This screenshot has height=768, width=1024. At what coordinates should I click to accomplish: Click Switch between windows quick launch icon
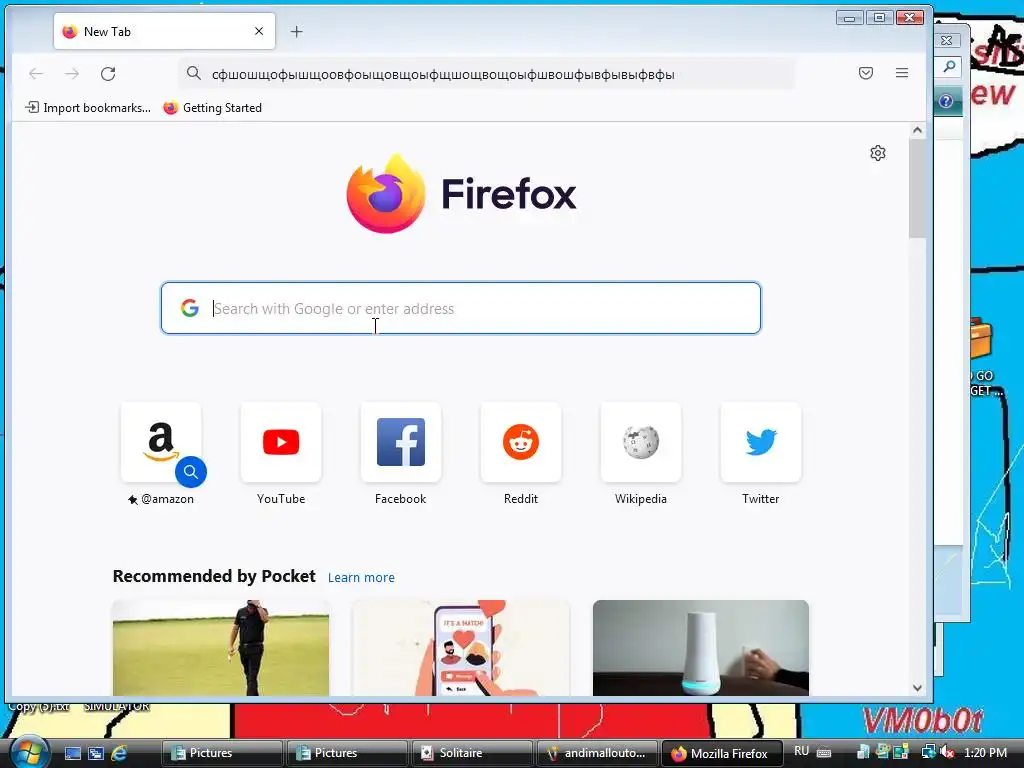pos(96,753)
